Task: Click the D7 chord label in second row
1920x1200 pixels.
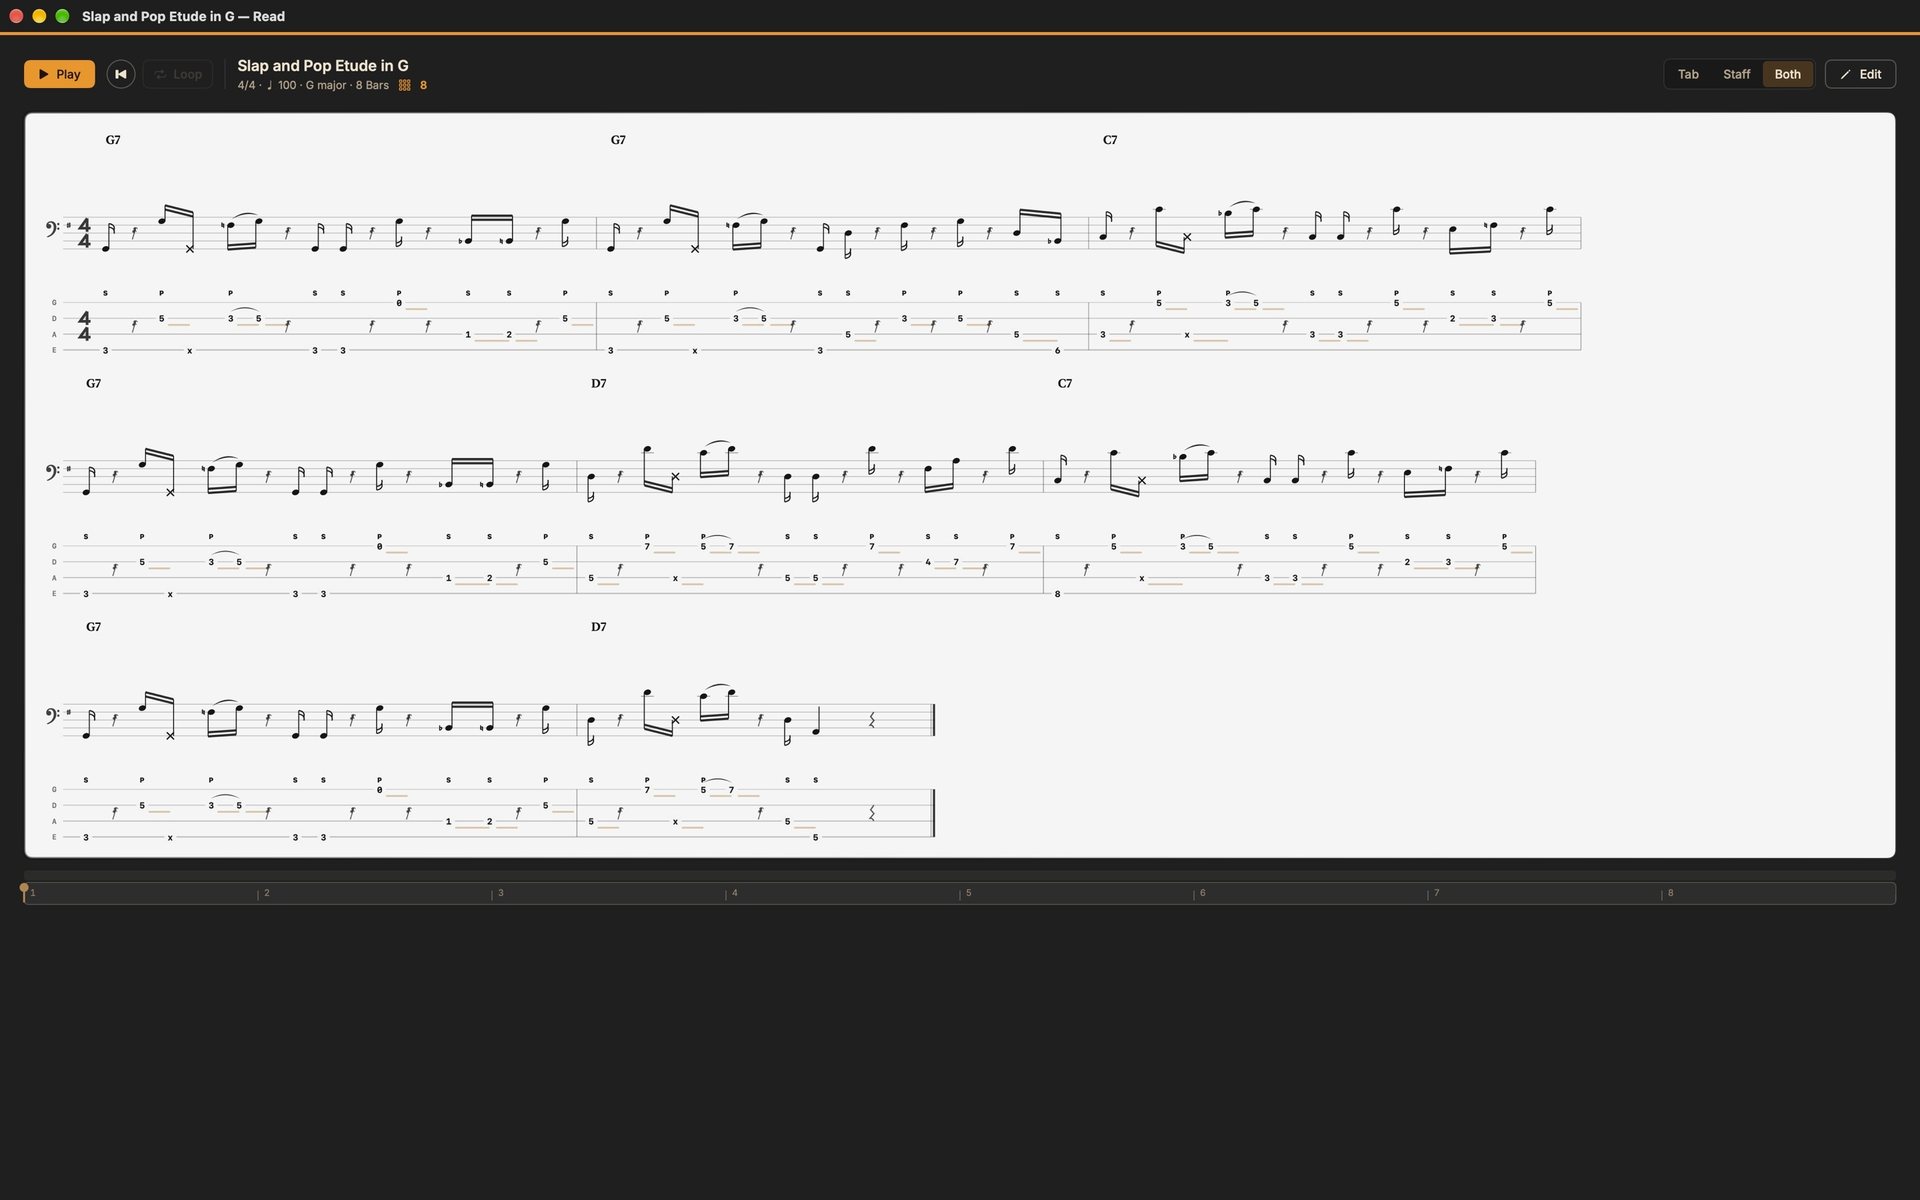Action: pos(598,383)
